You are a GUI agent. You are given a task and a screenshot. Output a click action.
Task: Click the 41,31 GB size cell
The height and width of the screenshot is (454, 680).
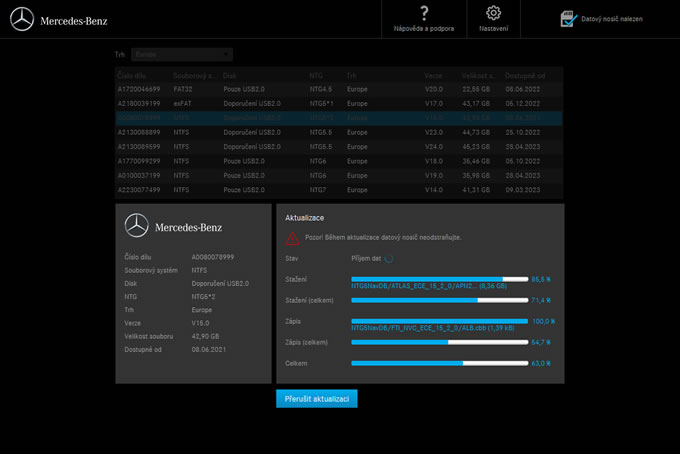pos(476,190)
